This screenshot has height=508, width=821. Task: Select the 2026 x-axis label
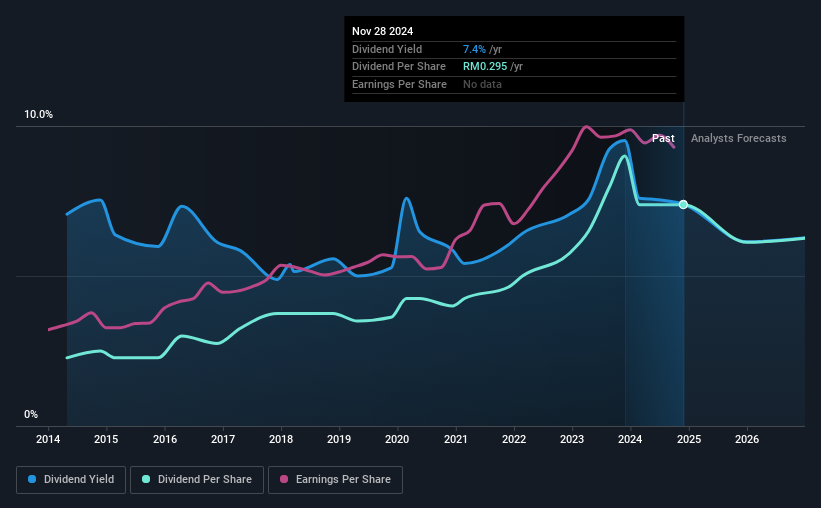pos(747,439)
